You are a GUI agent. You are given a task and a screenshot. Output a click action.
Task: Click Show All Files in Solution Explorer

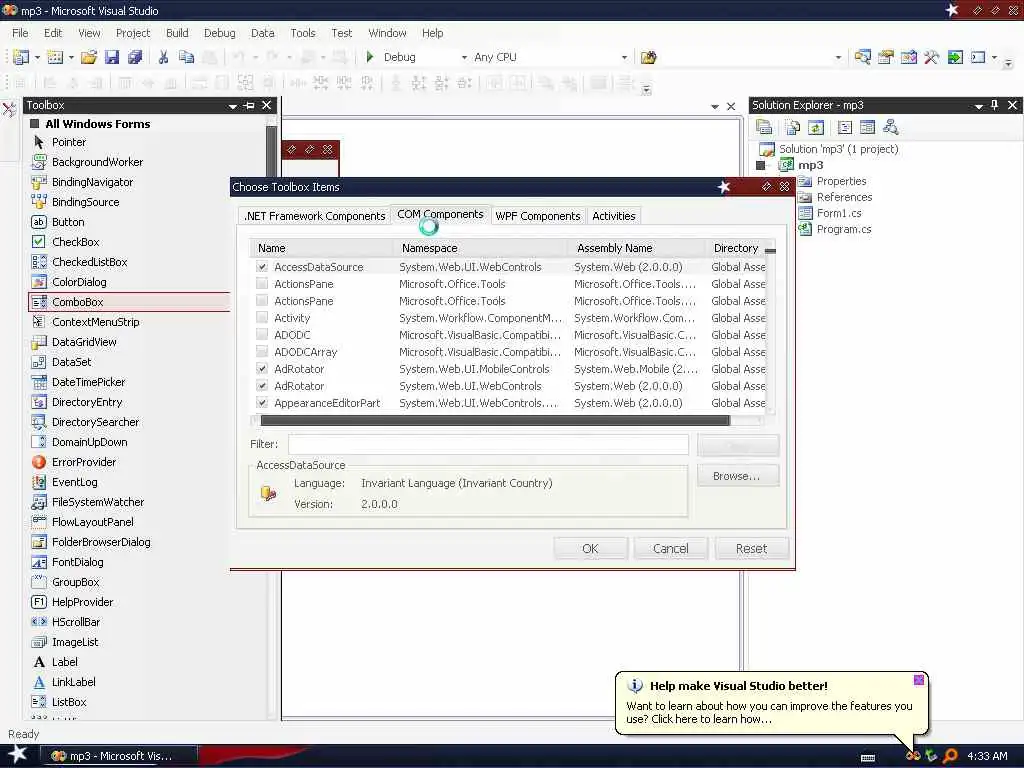(792, 127)
